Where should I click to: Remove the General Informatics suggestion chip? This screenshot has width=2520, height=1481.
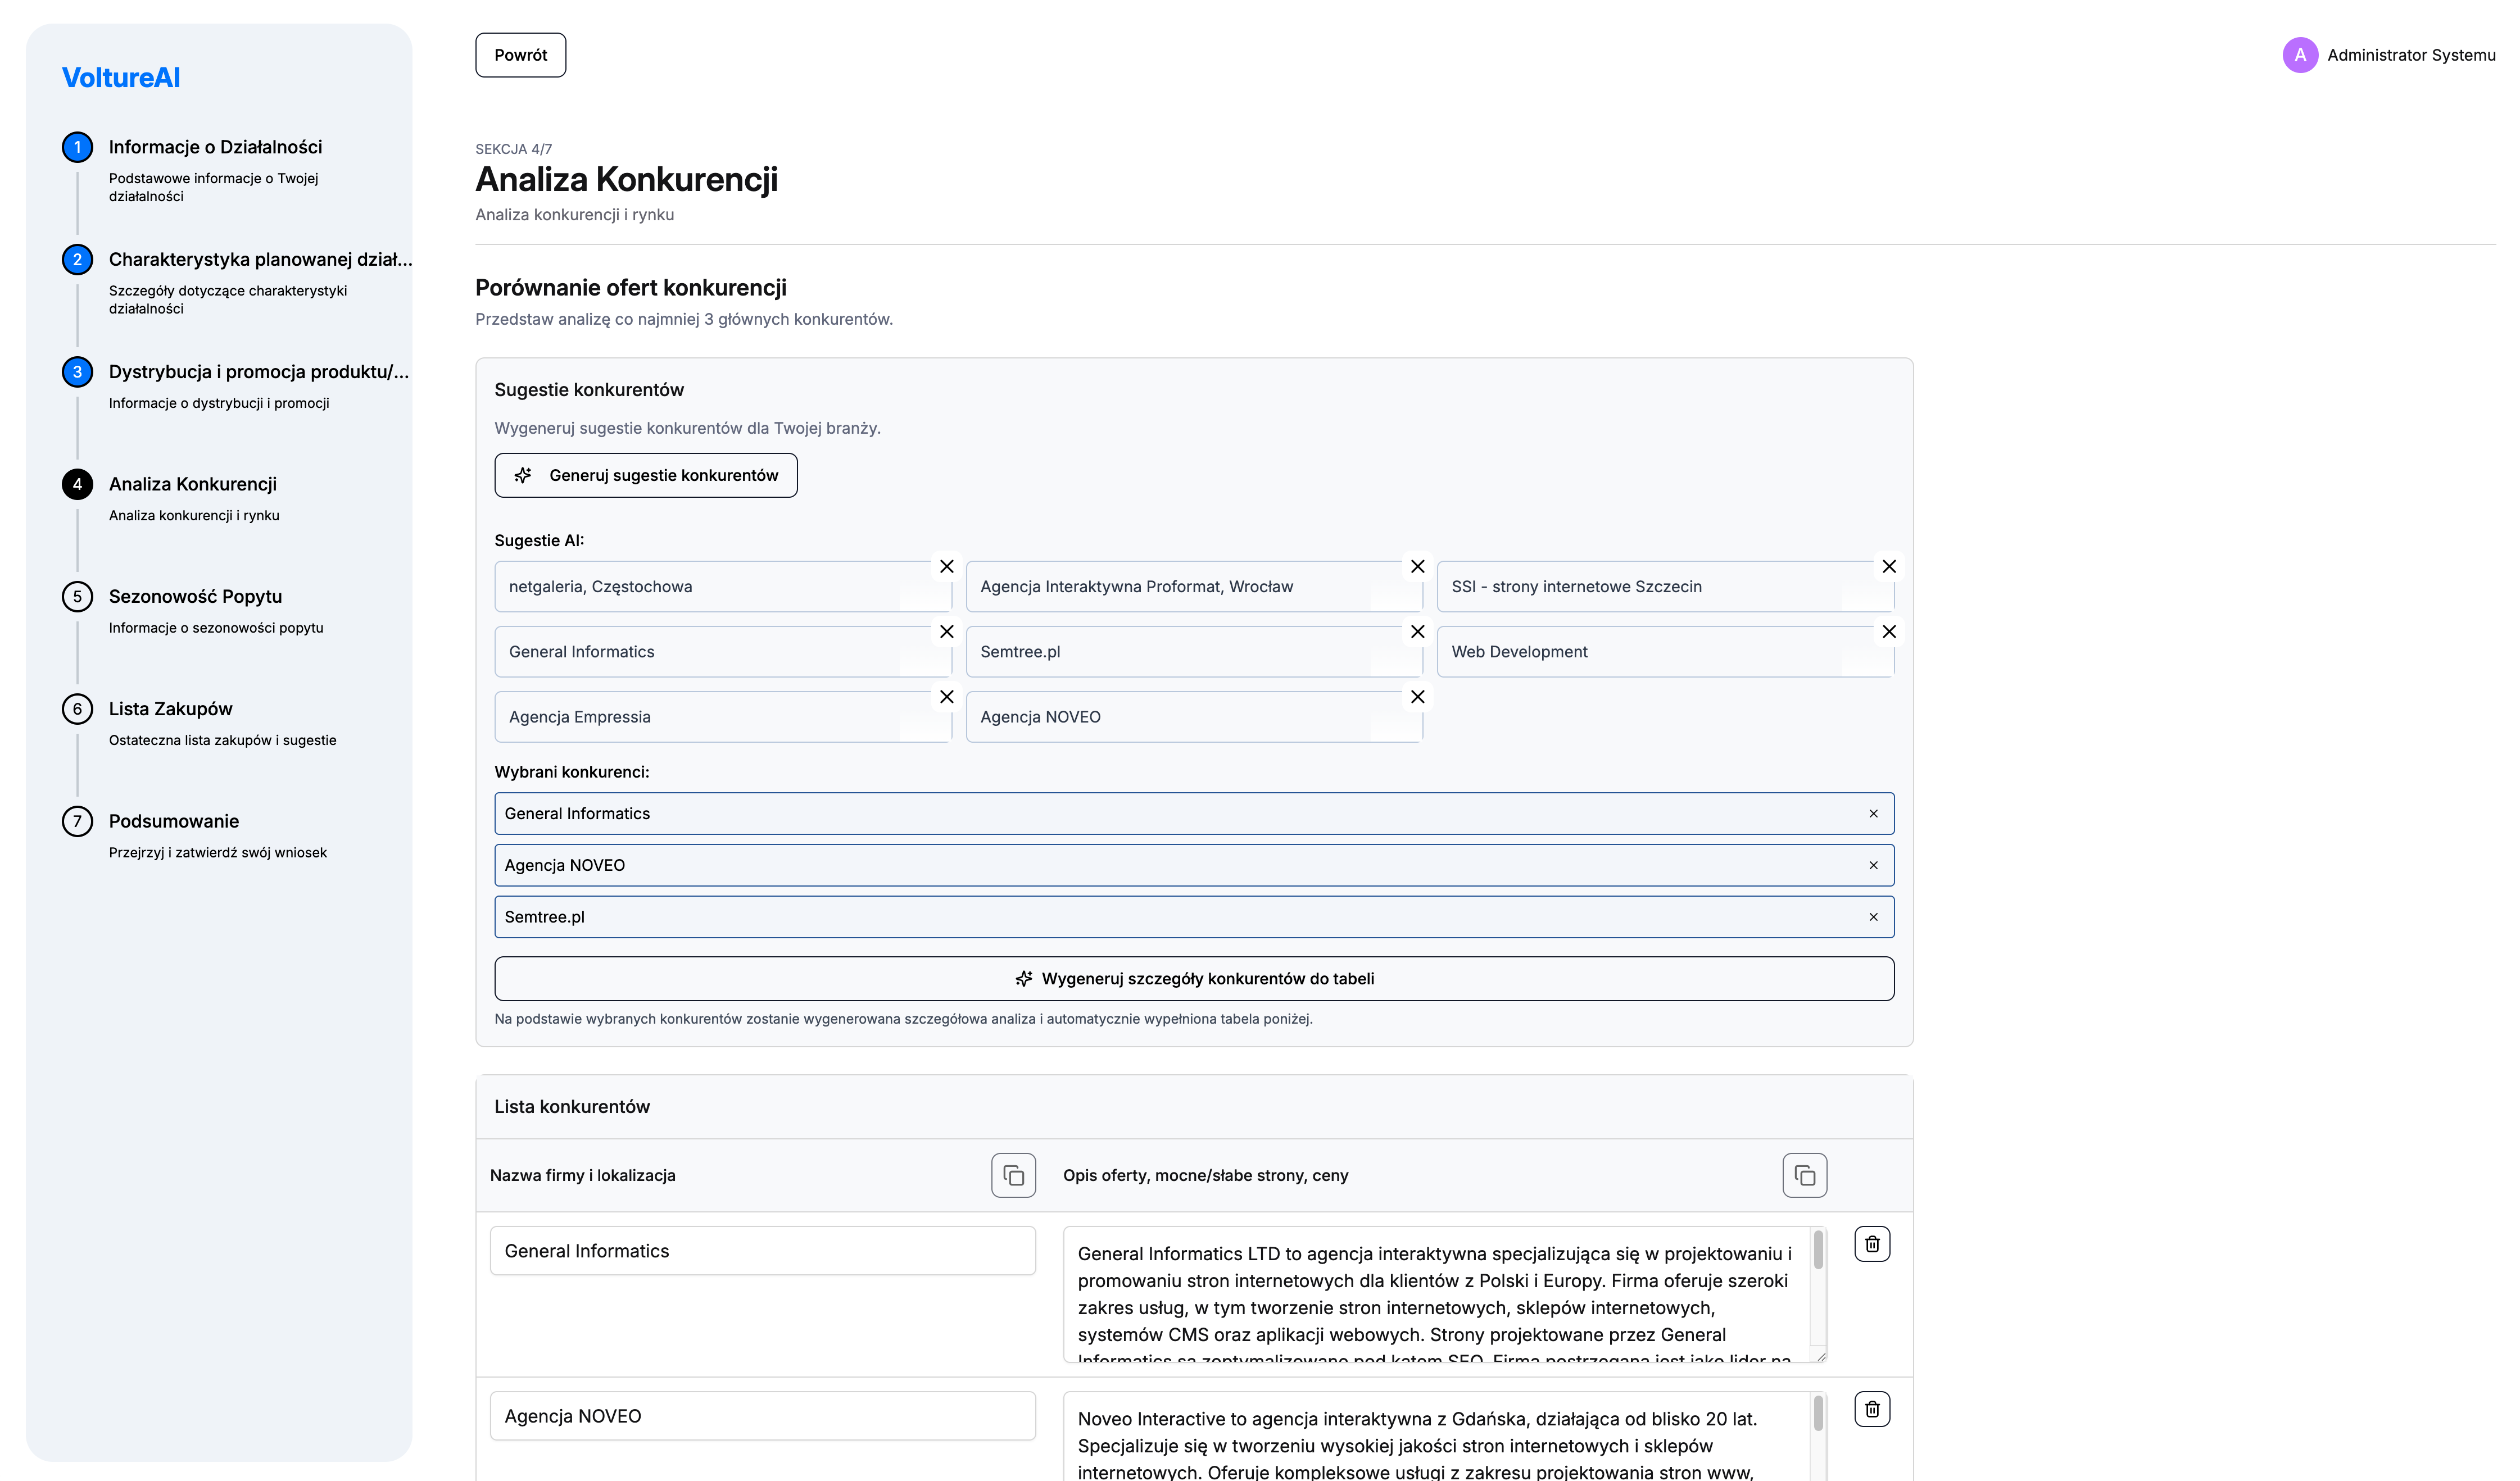coord(946,631)
